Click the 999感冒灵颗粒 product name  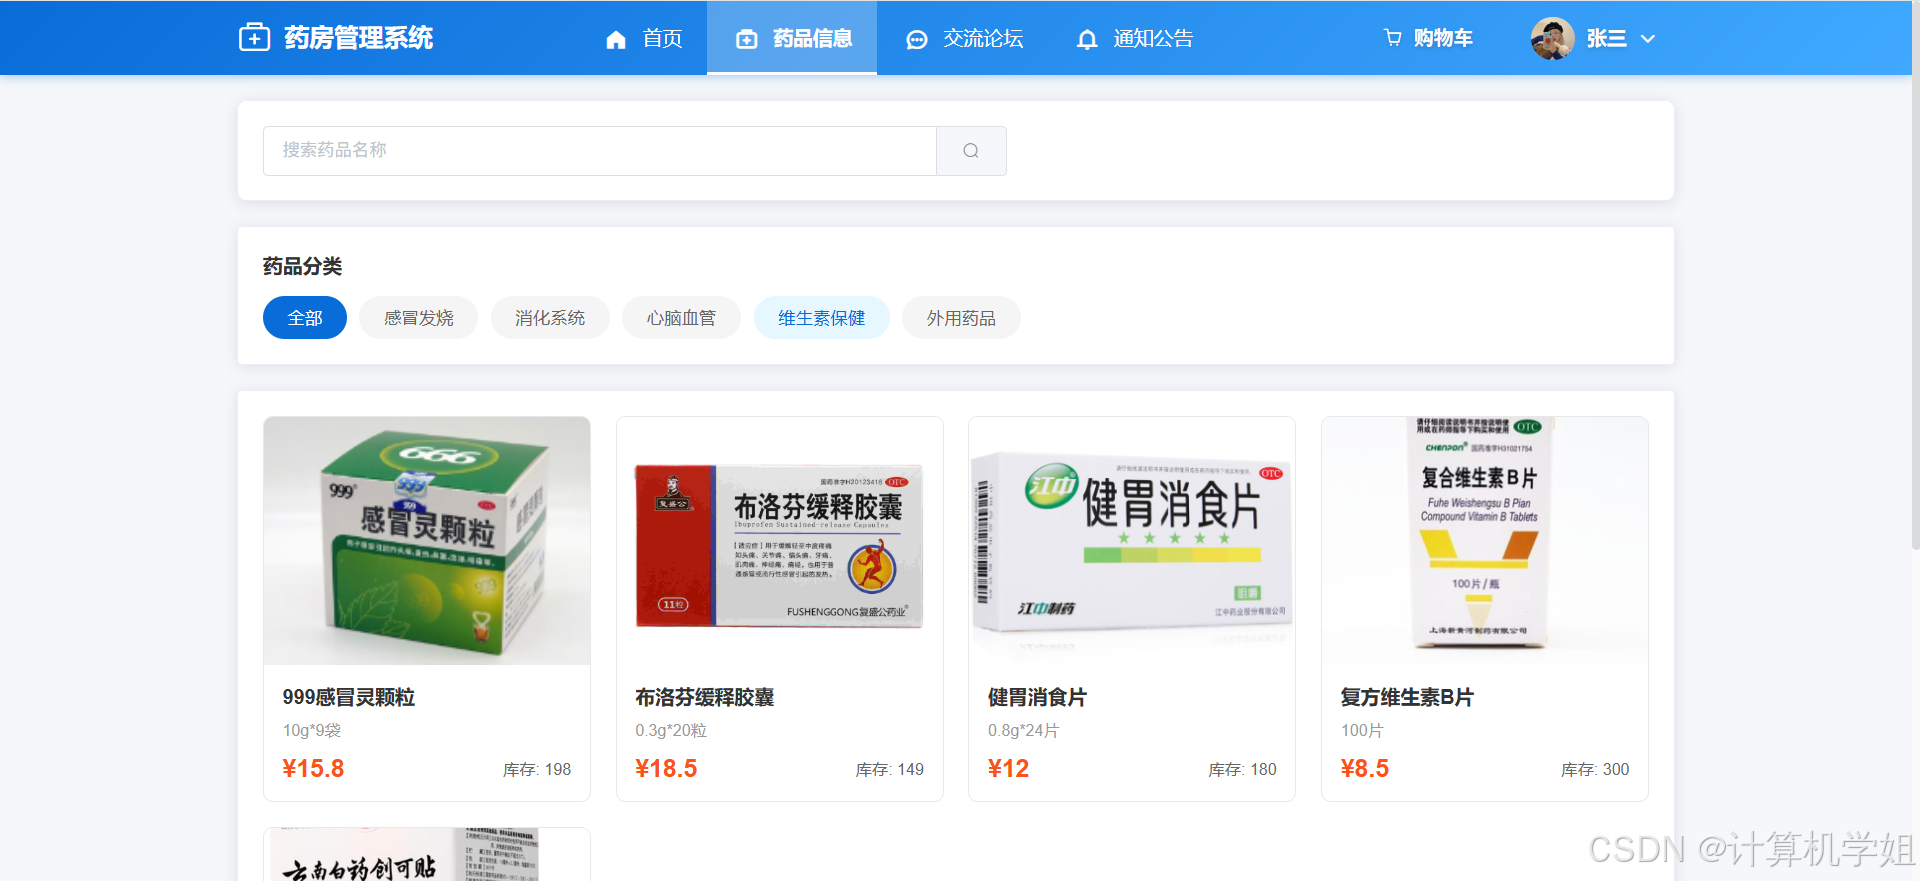tap(349, 697)
